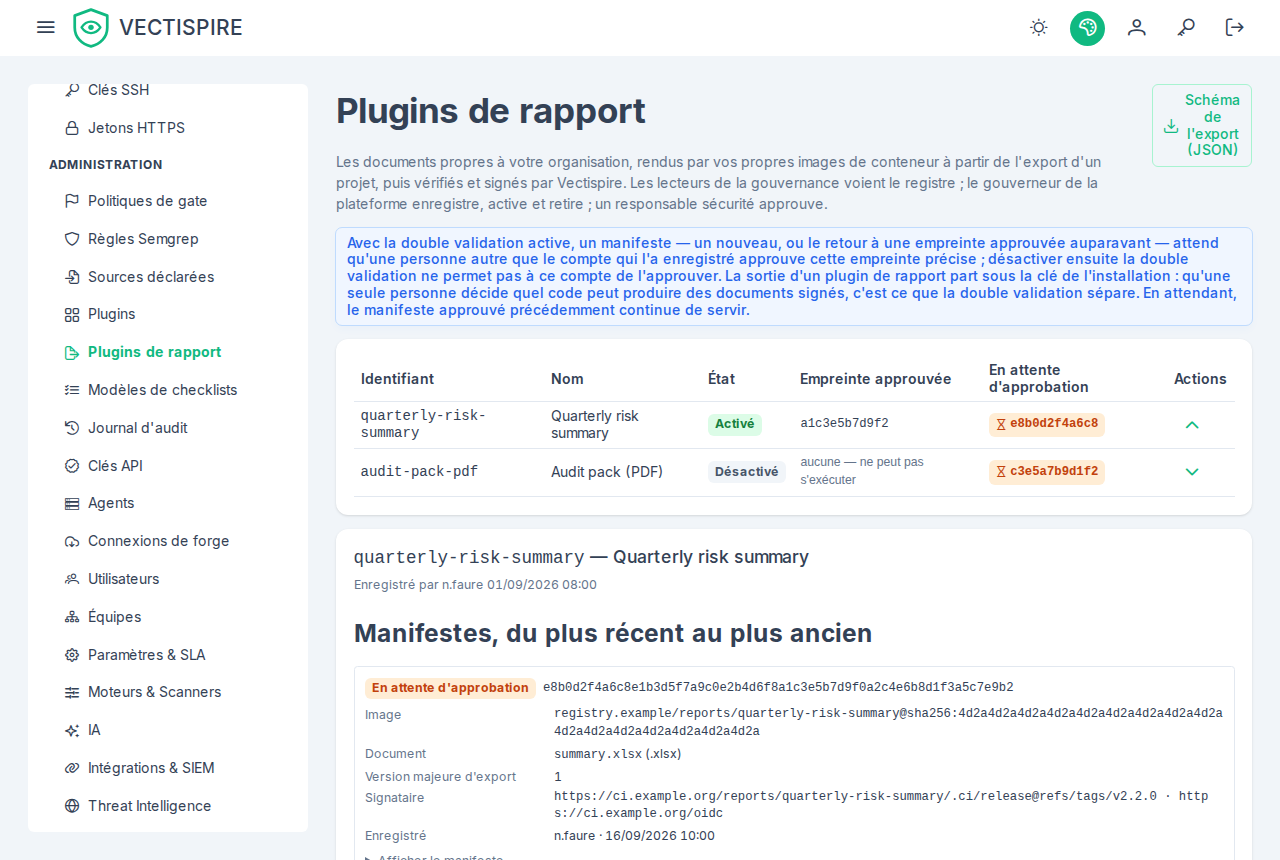Click the Audit pack (PDF) name cell

point(607,472)
